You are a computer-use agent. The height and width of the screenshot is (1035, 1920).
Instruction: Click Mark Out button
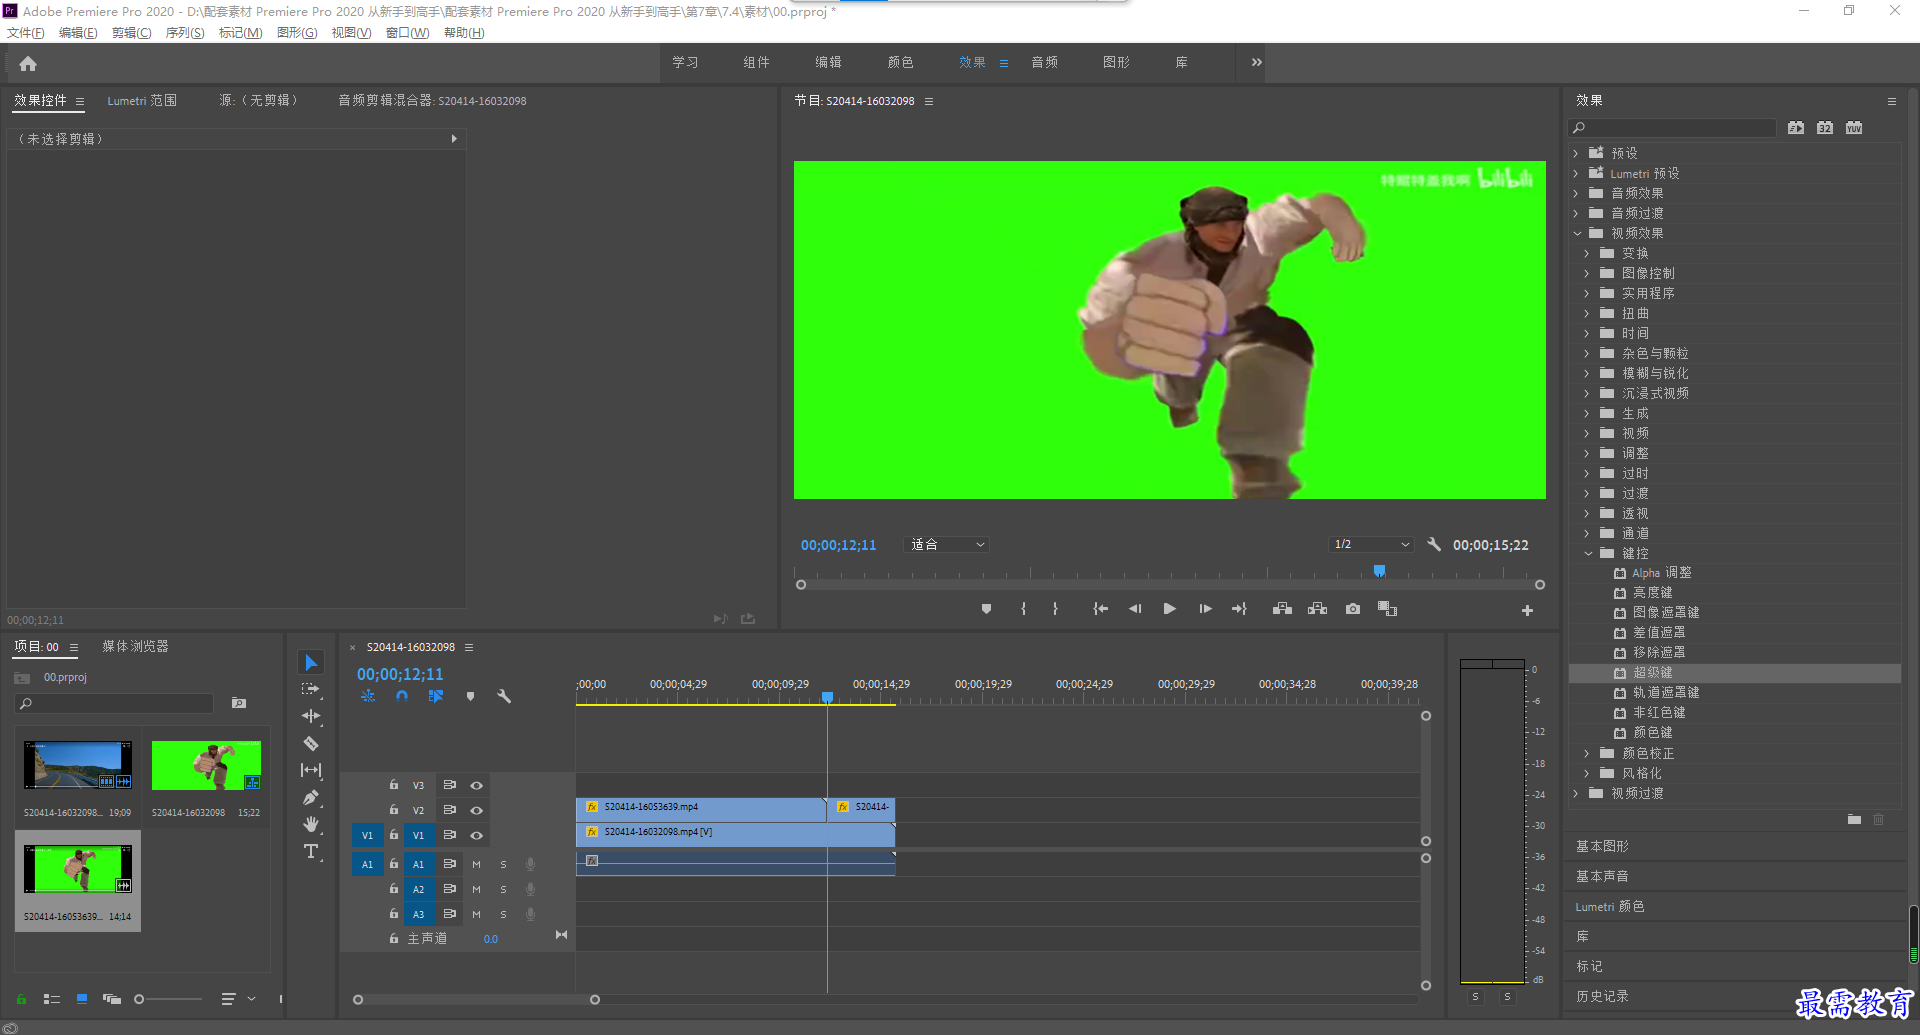pyautogui.click(x=1055, y=609)
